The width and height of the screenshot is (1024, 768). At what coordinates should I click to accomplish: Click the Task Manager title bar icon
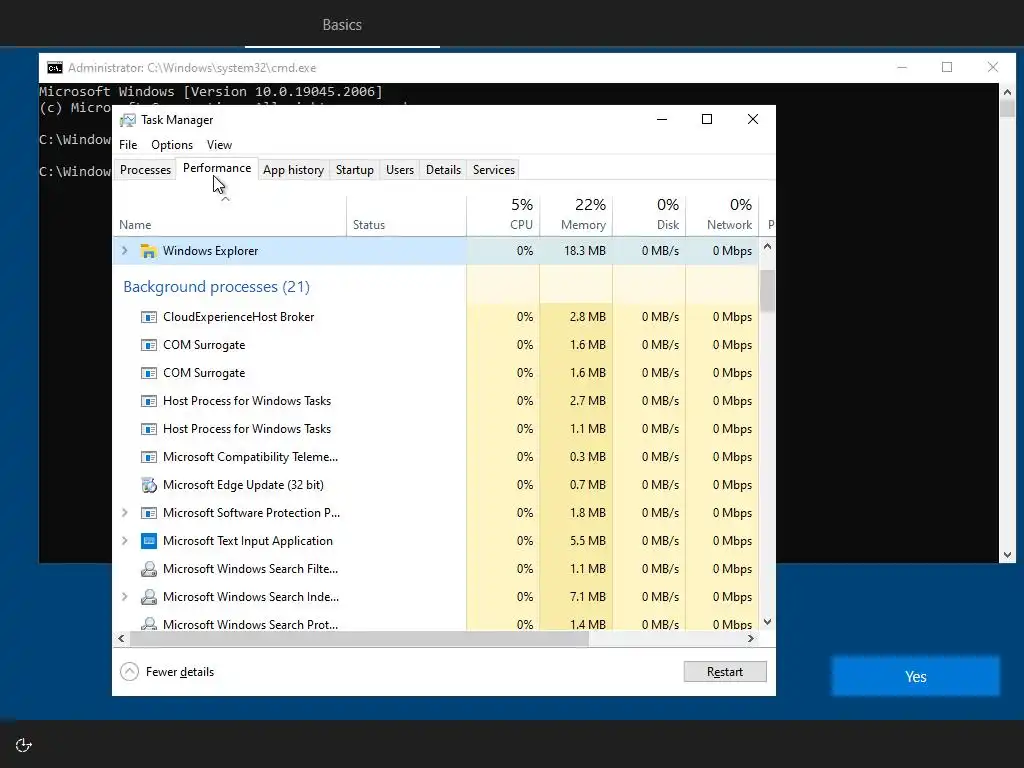point(128,120)
